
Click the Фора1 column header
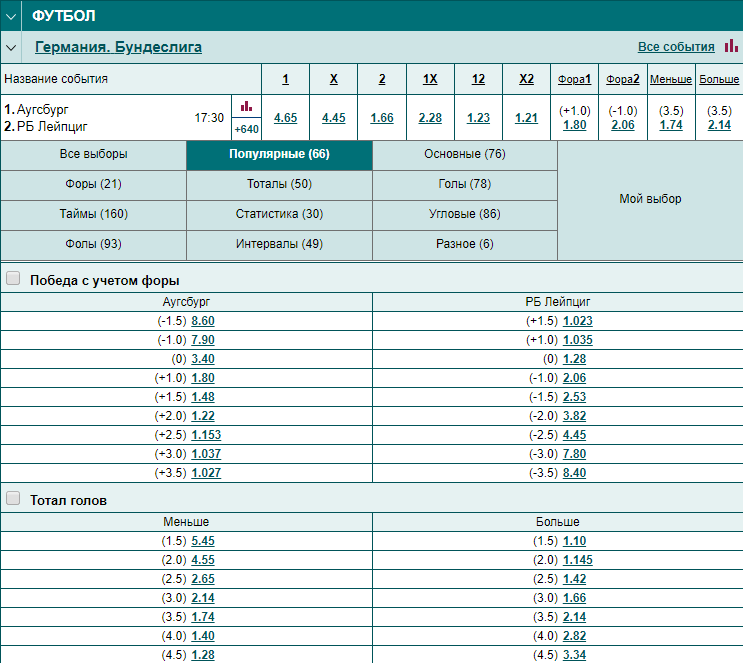tap(574, 79)
